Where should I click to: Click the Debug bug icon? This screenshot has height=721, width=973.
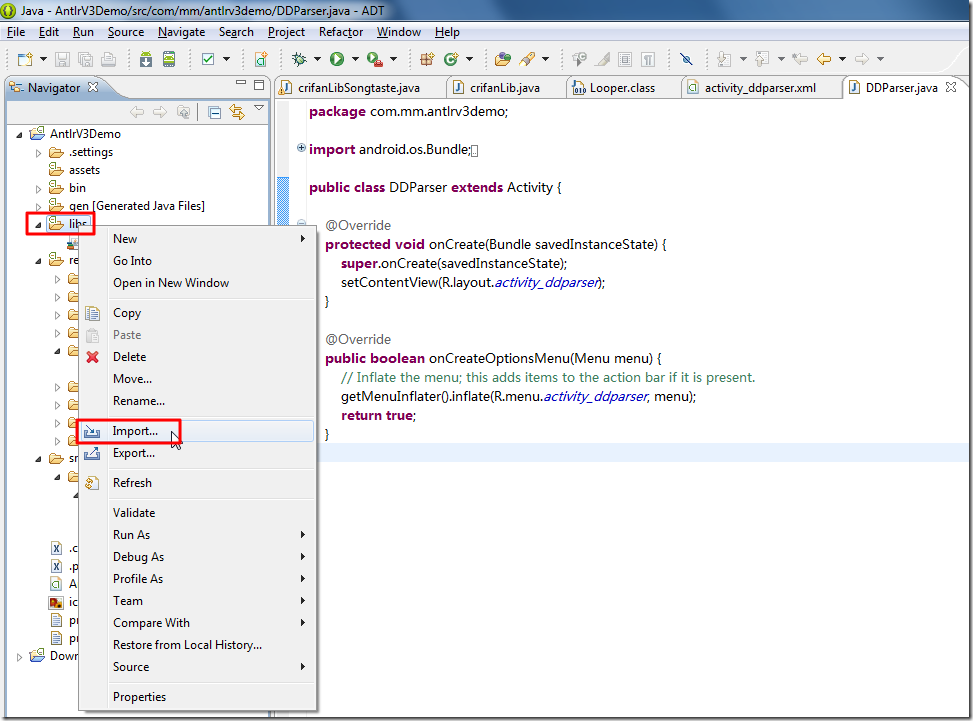point(298,59)
